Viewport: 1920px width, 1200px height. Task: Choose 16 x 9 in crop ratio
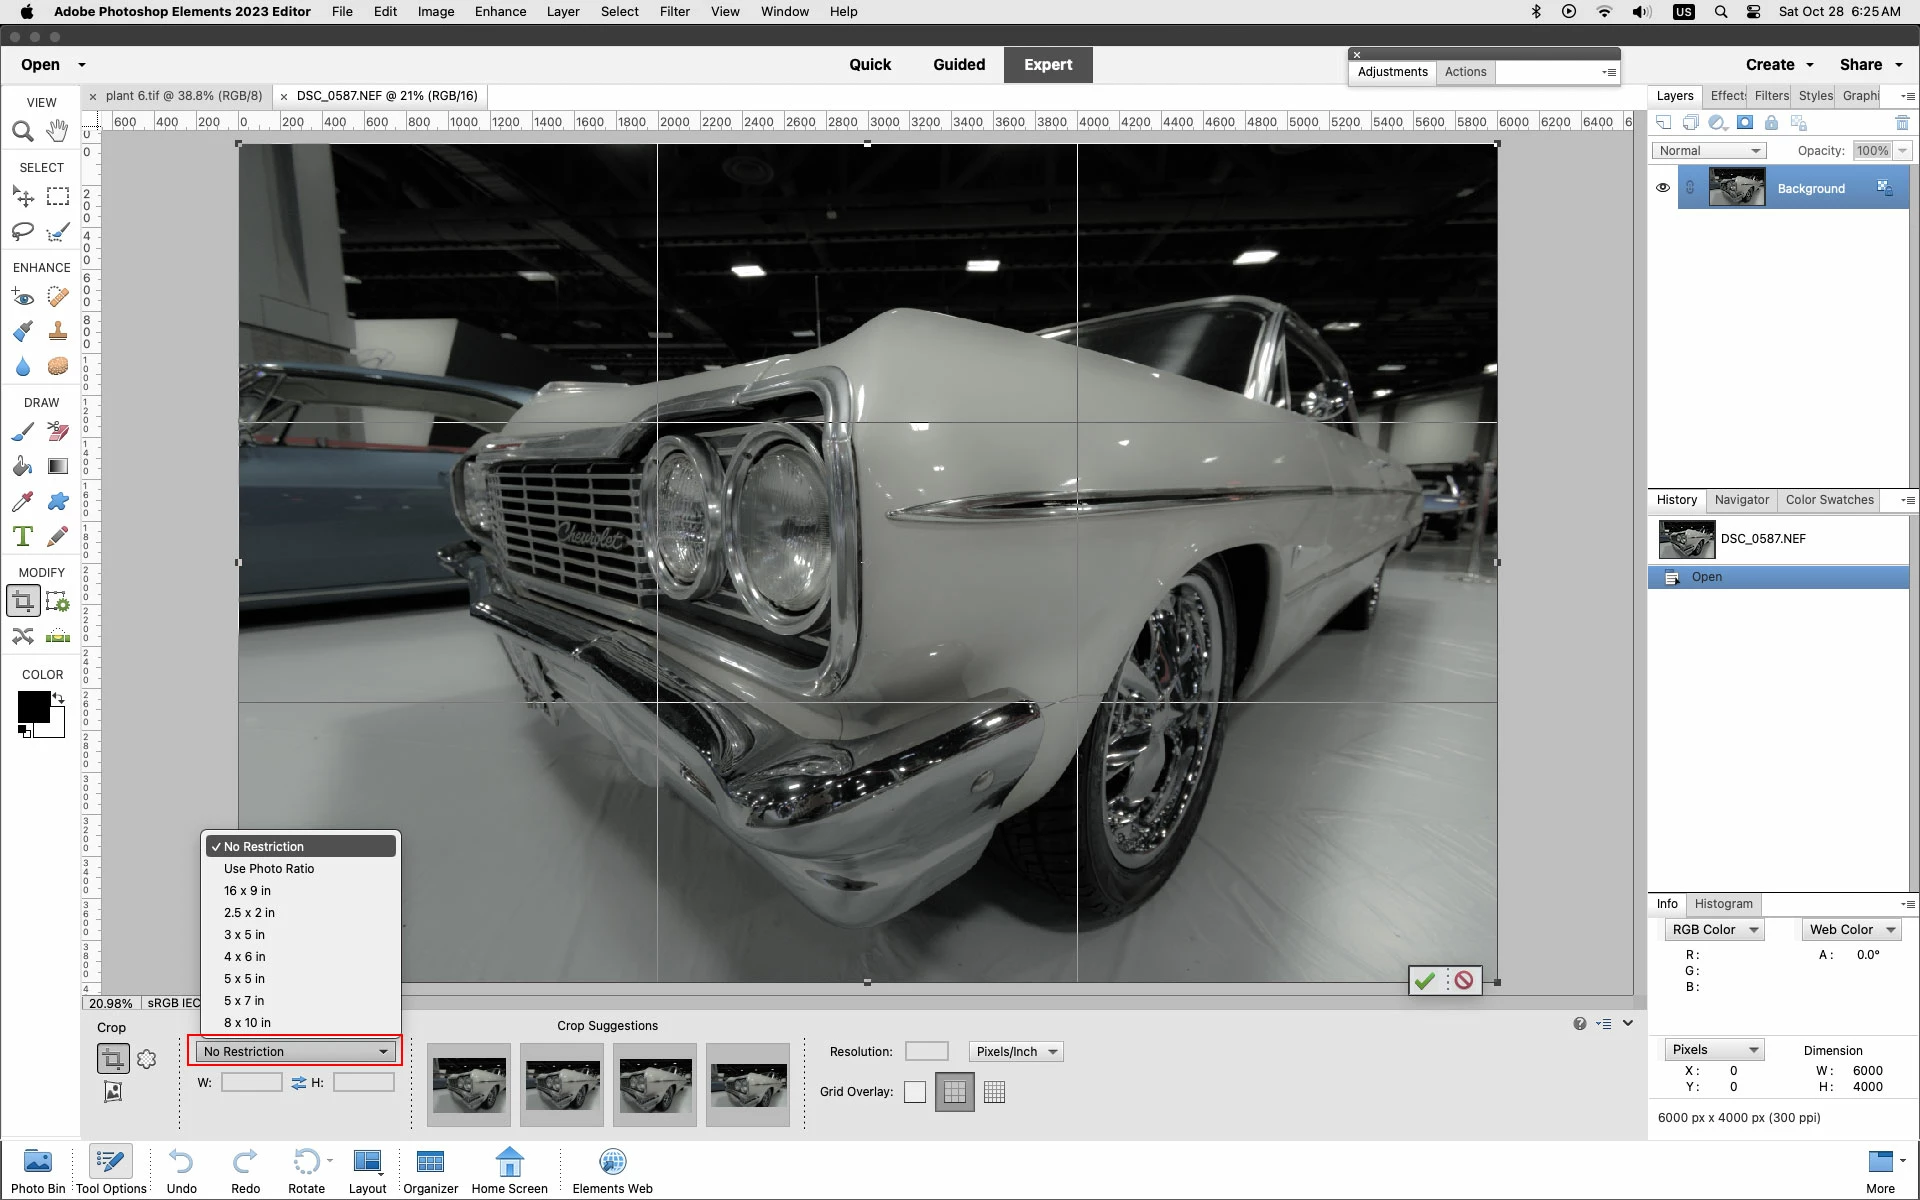(247, 891)
